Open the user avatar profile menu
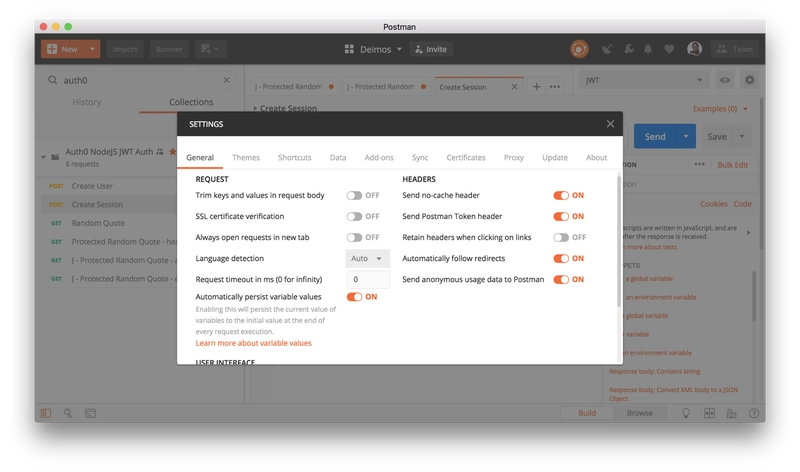This screenshot has width=800, height=472. coord(694,49)
